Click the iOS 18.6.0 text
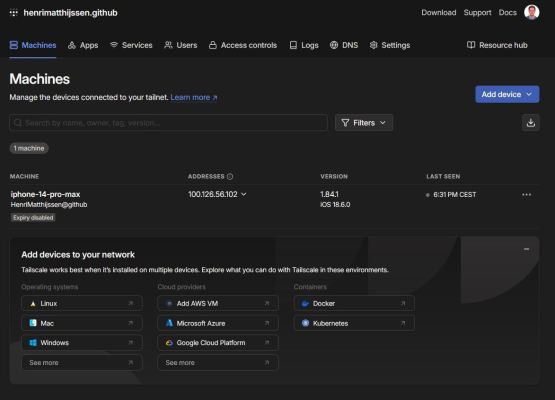Viewport: 555px width, 400px height. tap(335, 205)
